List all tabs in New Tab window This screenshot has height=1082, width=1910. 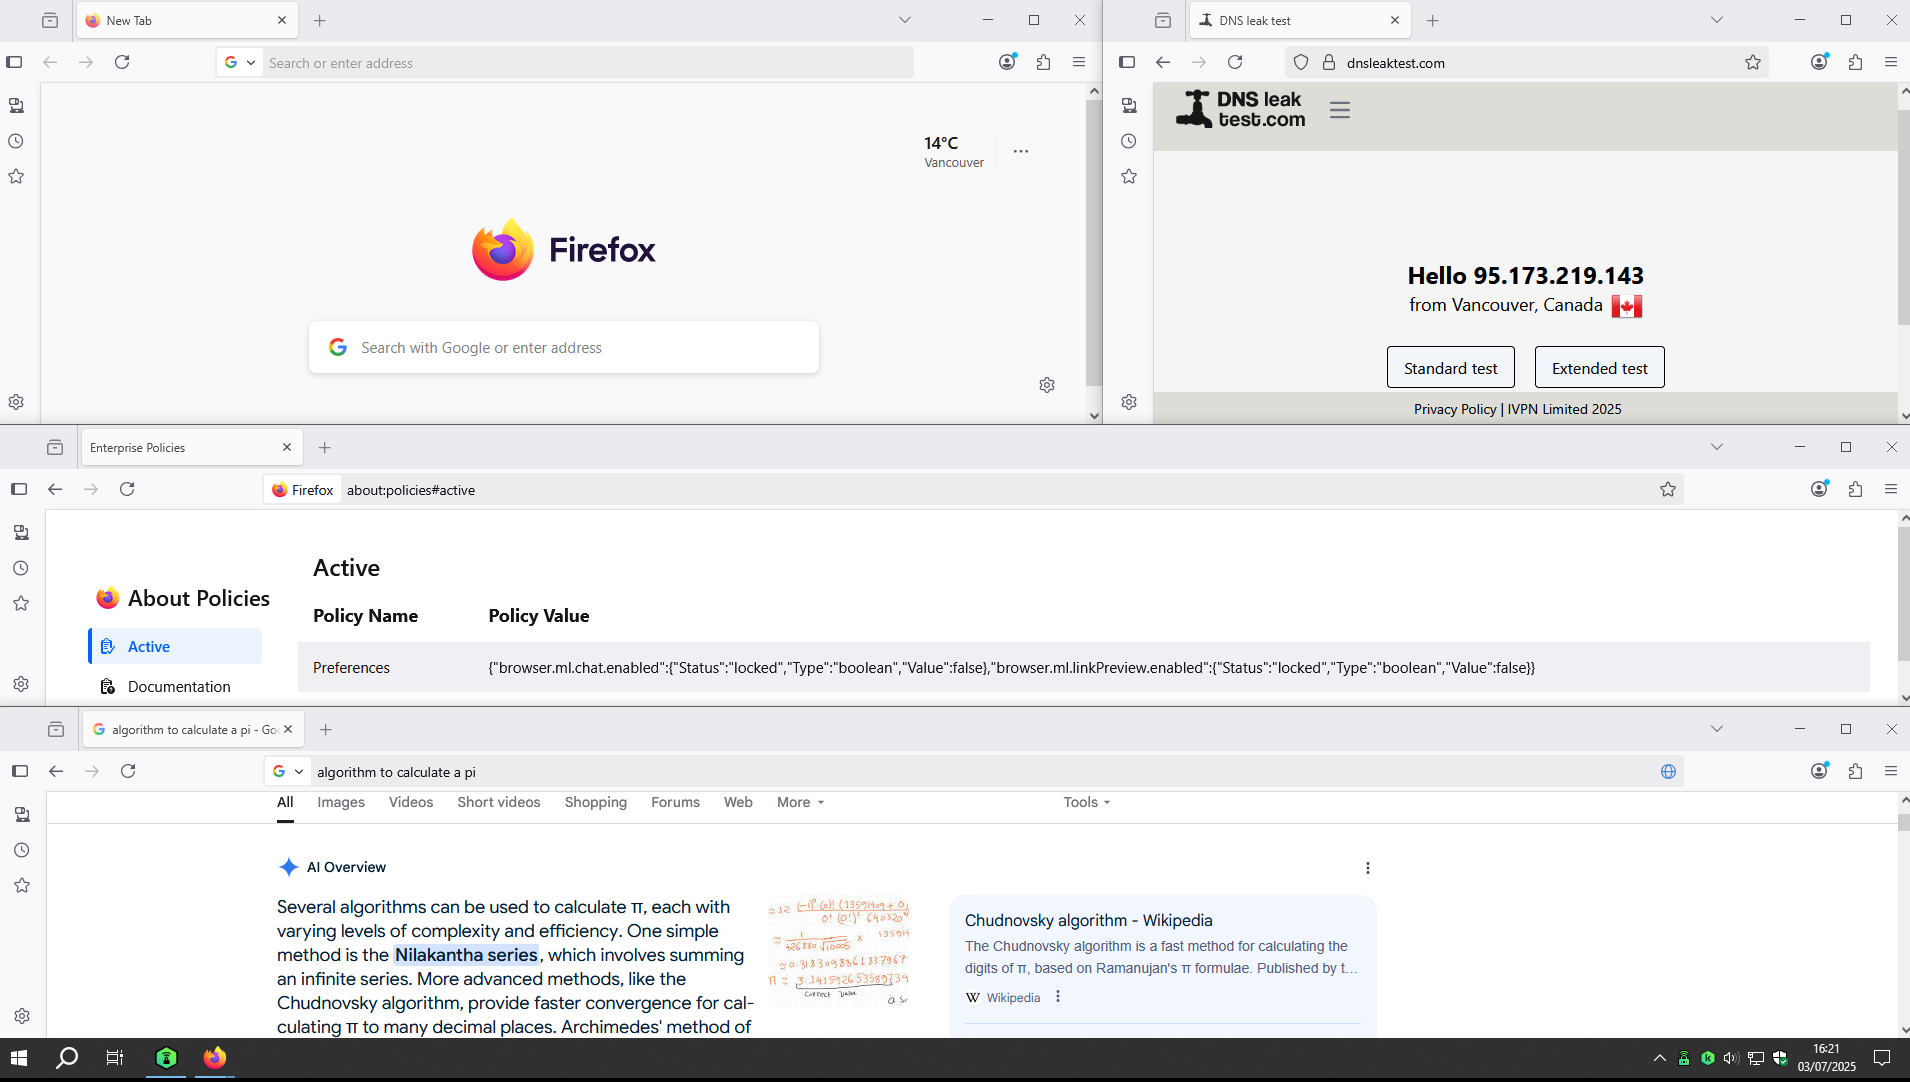click(x=905, y=20)
